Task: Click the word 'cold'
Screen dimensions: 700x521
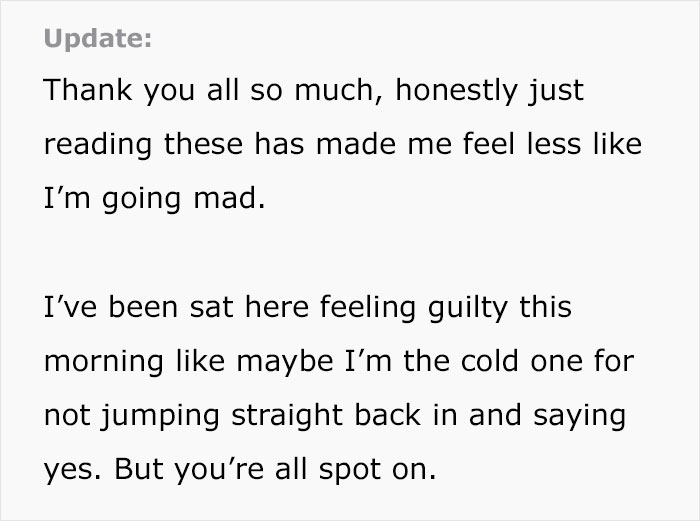Action: pos(489,361)
